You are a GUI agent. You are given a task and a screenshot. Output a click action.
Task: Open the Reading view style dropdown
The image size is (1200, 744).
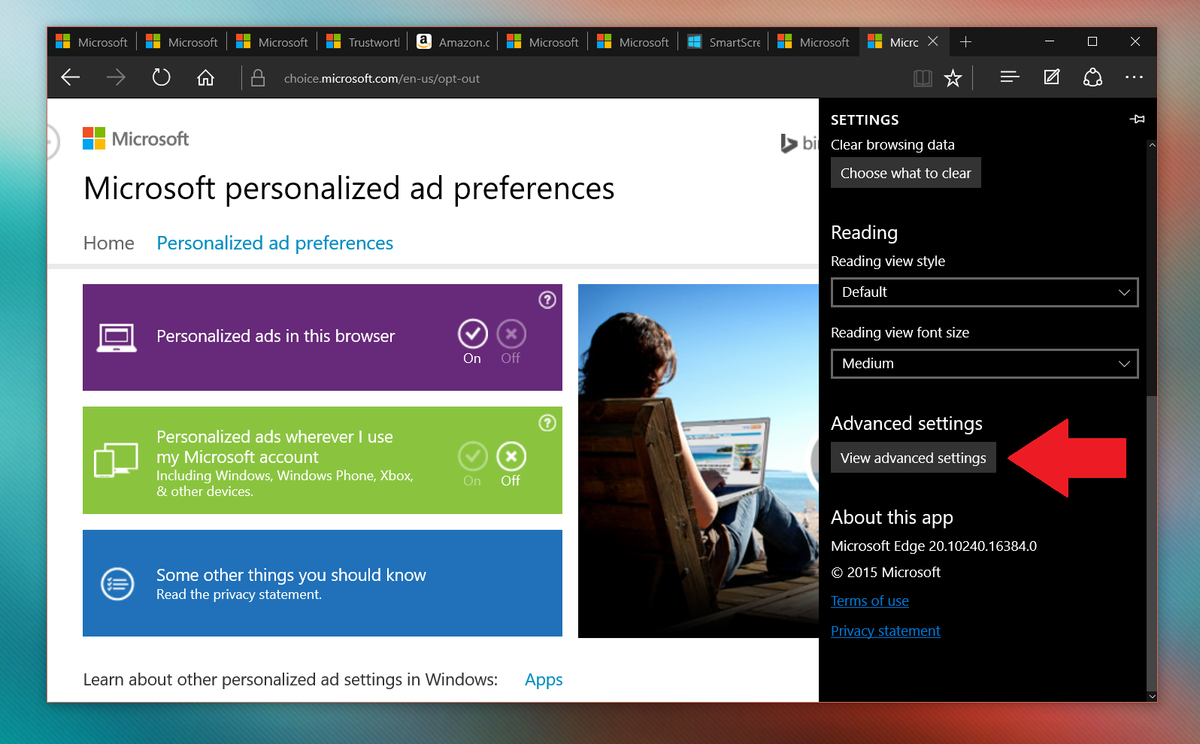point(984,292)
